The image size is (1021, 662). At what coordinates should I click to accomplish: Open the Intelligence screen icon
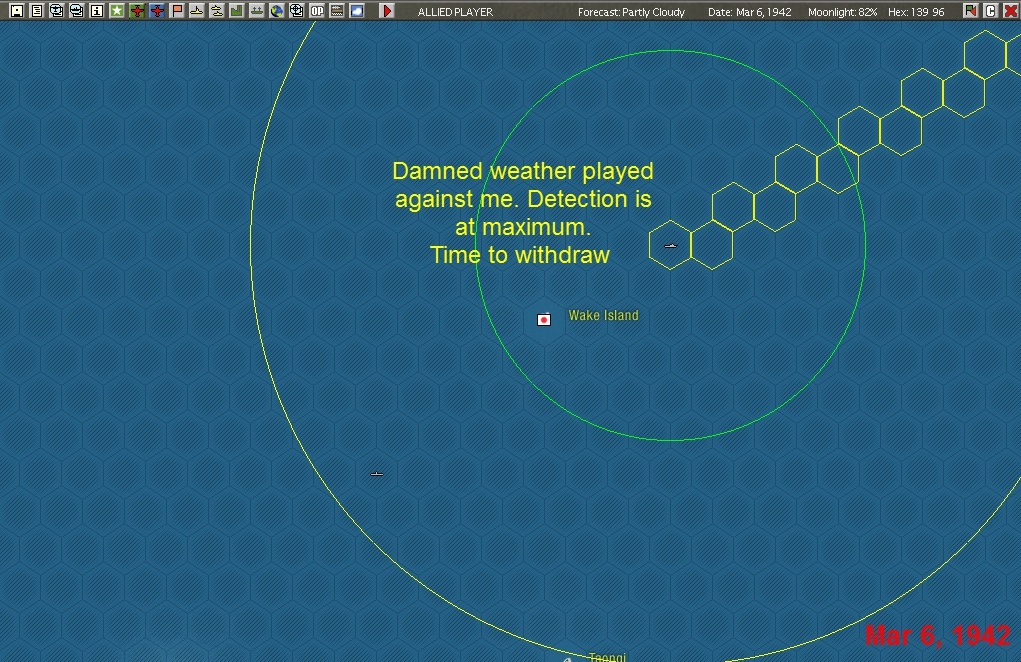coord(57,12)
